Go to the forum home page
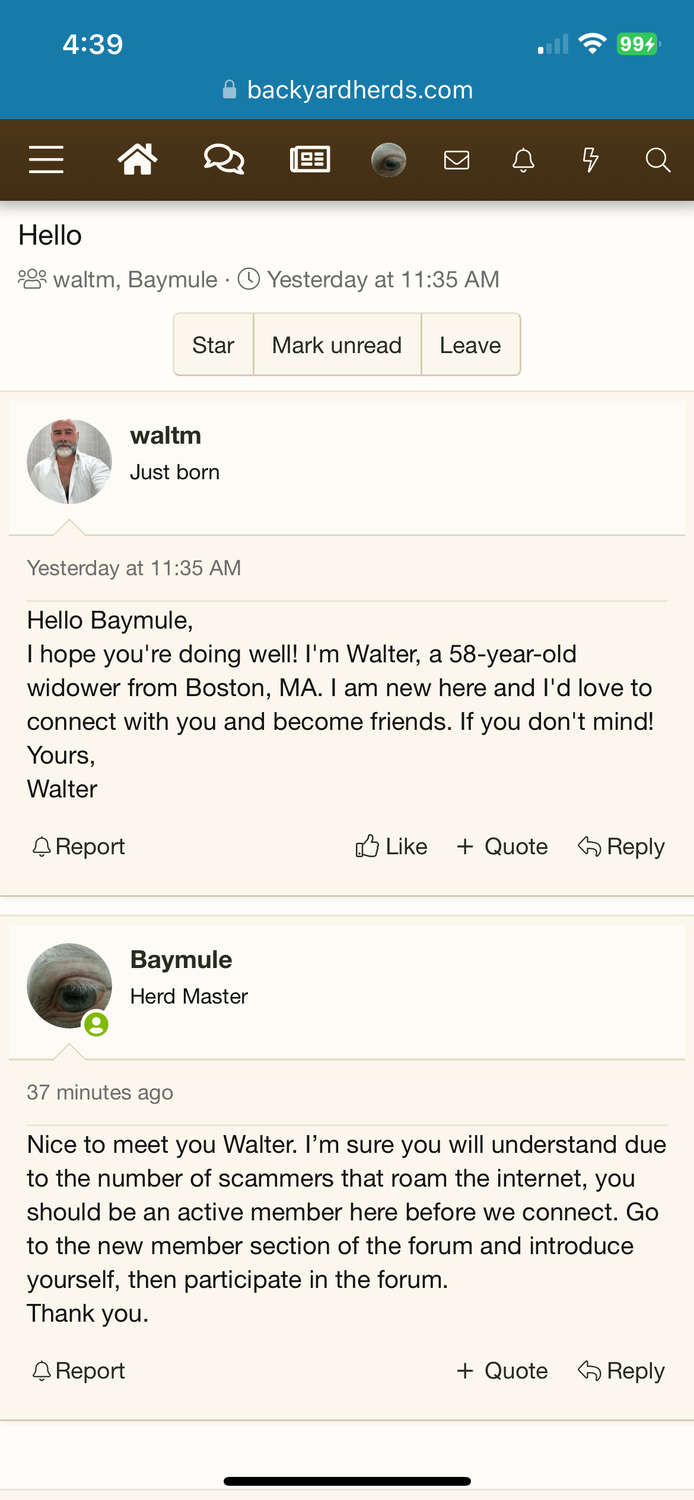Viewport: 694px width, 1500px height. [x=138, y=160]
